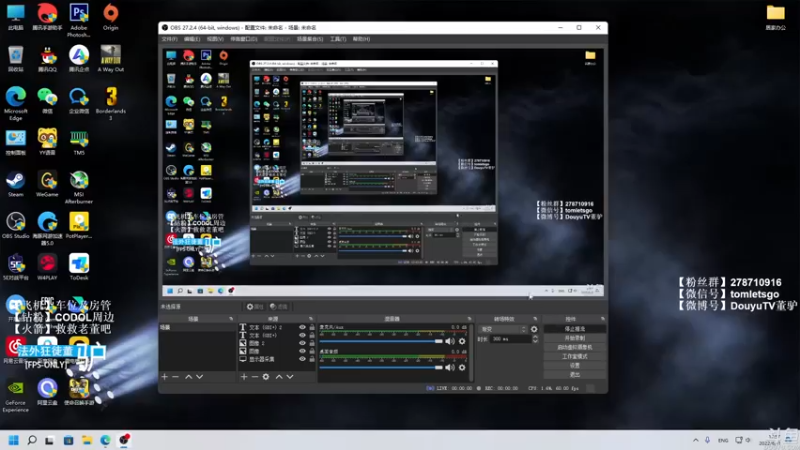The image size is (800, 450).
Task: Open 桌面音频 audio settings gear
Action: pyautogui.click(x=462, y=367)
